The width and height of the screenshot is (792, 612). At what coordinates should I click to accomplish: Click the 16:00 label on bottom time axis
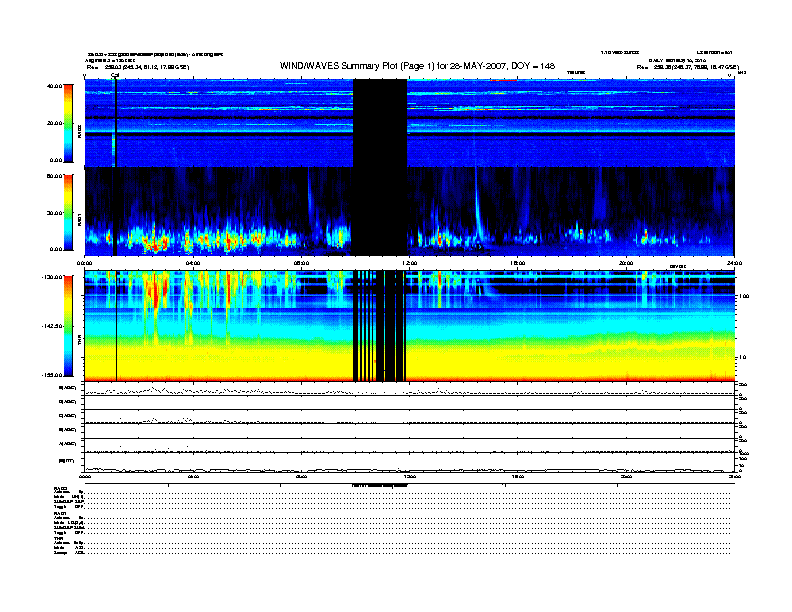click(518, 477)
